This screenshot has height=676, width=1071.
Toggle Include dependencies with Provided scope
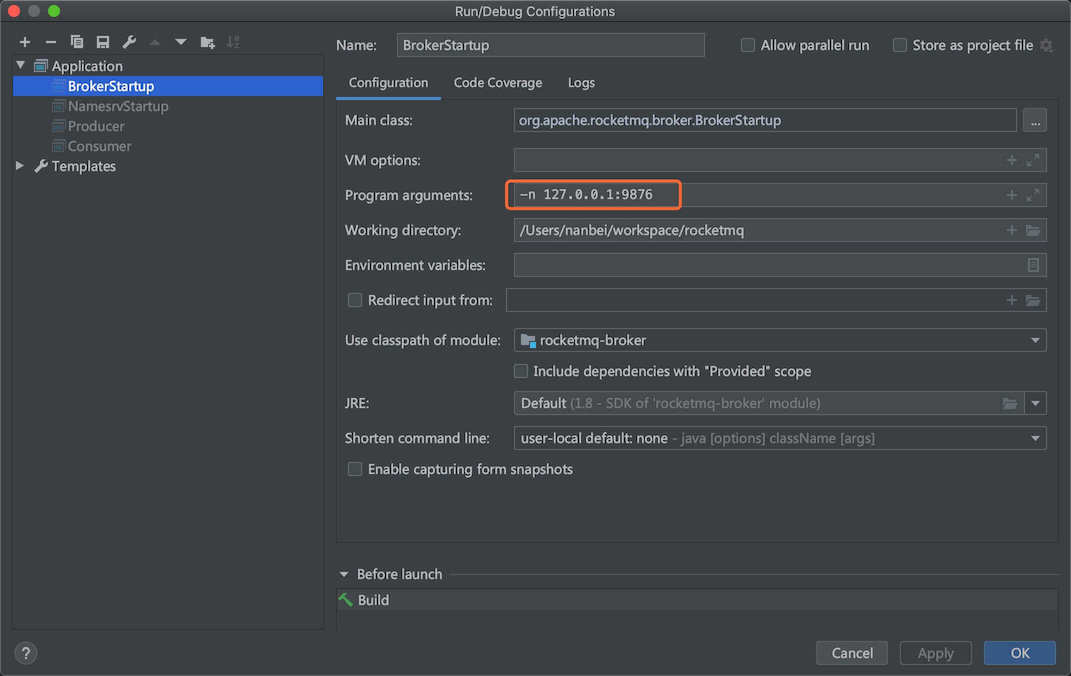(x=520, y=371)
